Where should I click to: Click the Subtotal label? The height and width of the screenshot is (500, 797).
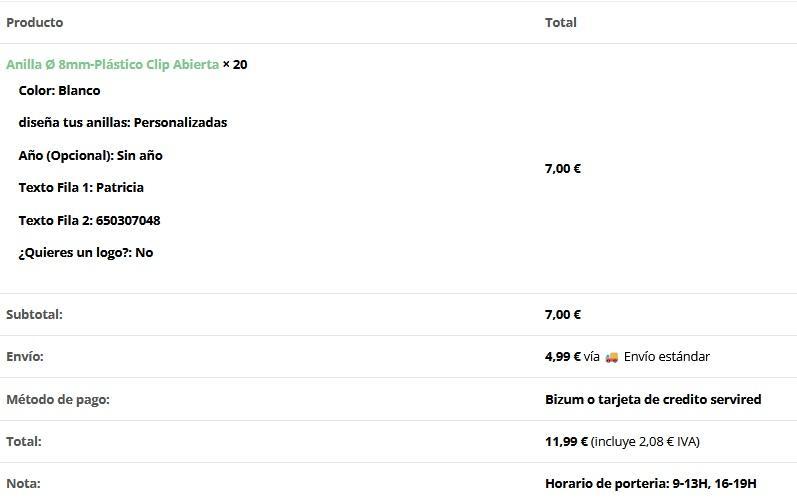tap(34, 315)
